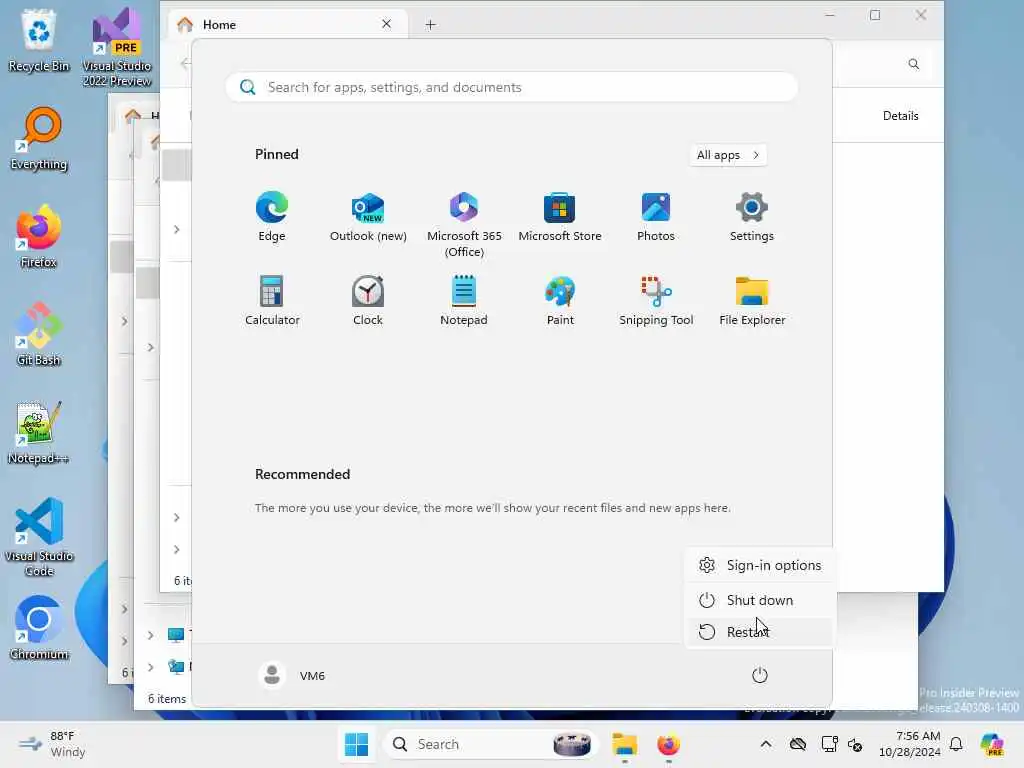The image size is (1024, 768).
Task: Click Details in File Explorer window
Action: [901, 116]
